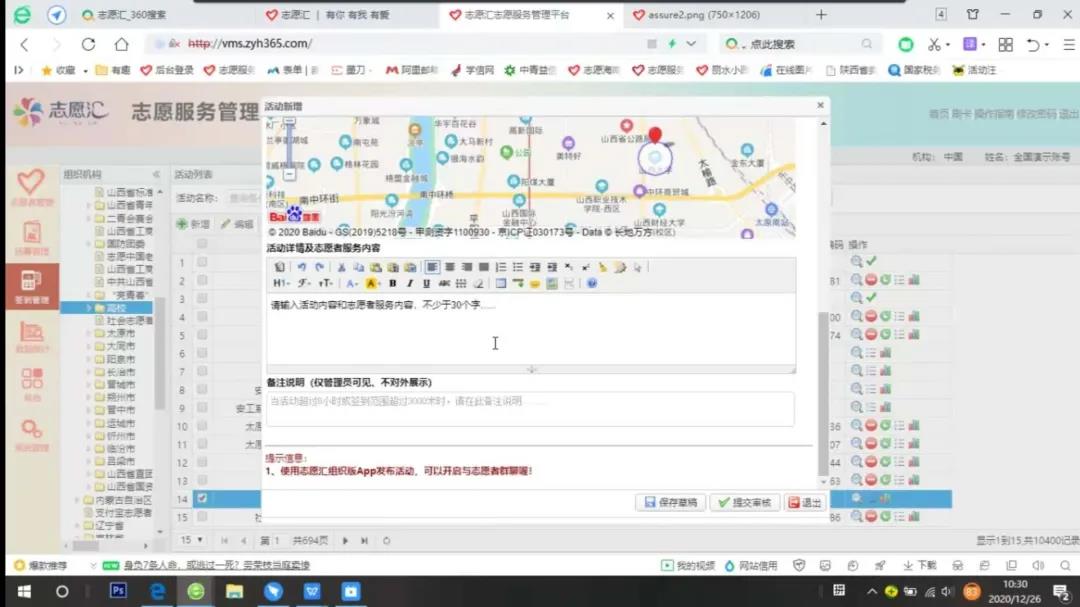Viewport: 1080px width, 607px height.
Task: Open the 后台登录 bookmark
Action: 167,70
